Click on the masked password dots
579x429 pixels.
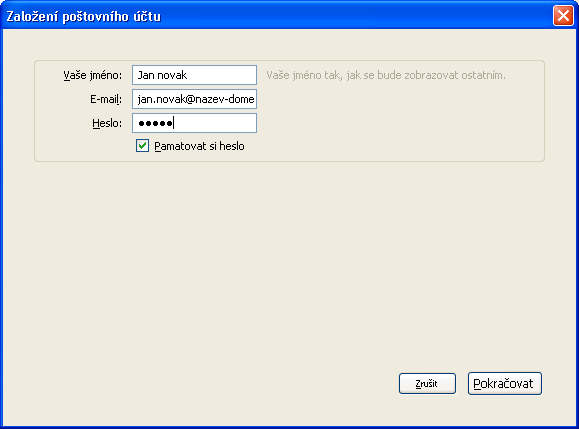(x=155, y=123)
